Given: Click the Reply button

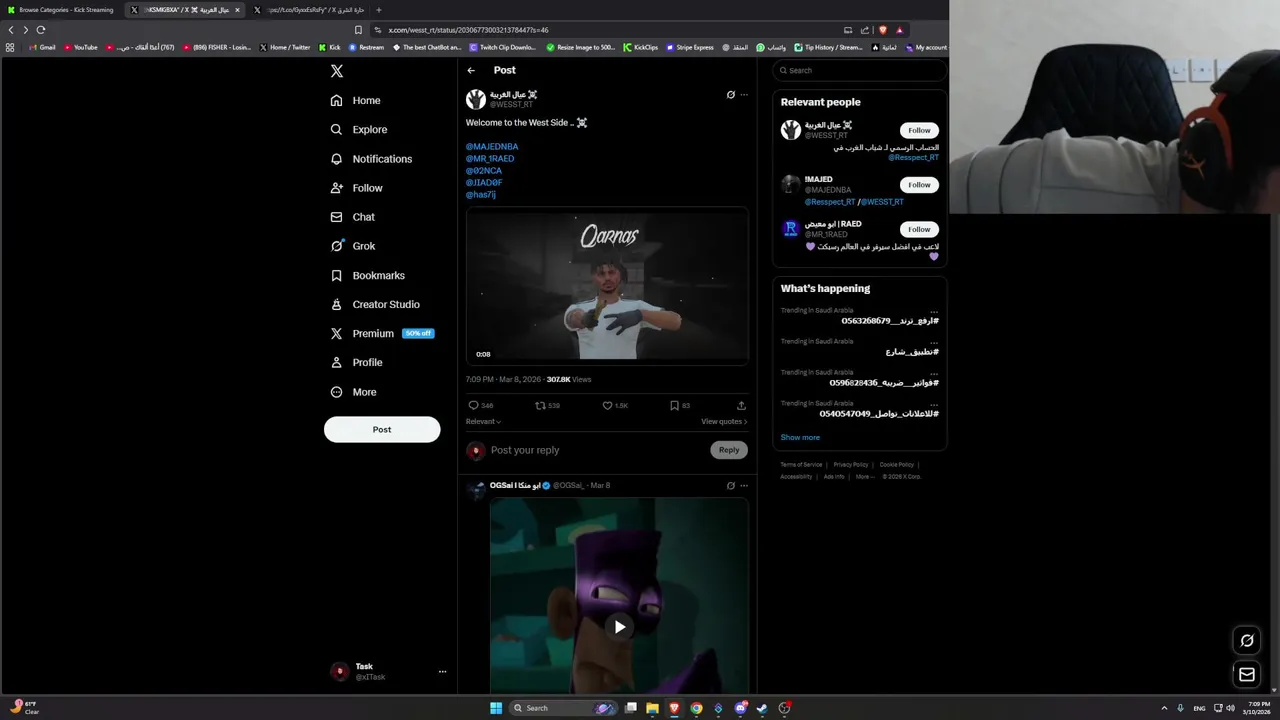Looking at the screenshot, I should coord(729,450).
